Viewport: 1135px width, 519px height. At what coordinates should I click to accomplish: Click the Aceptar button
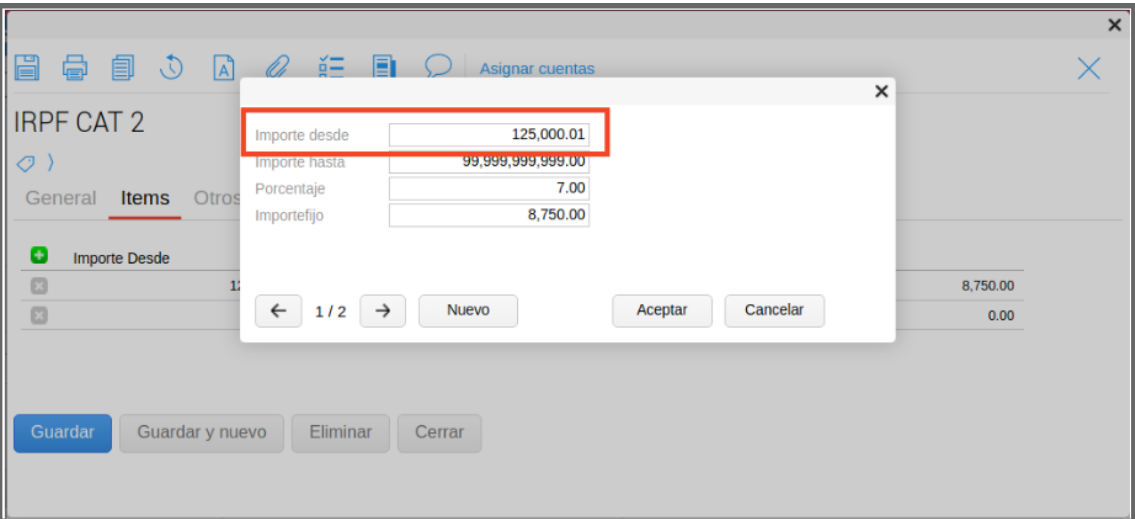coord(662,311)
